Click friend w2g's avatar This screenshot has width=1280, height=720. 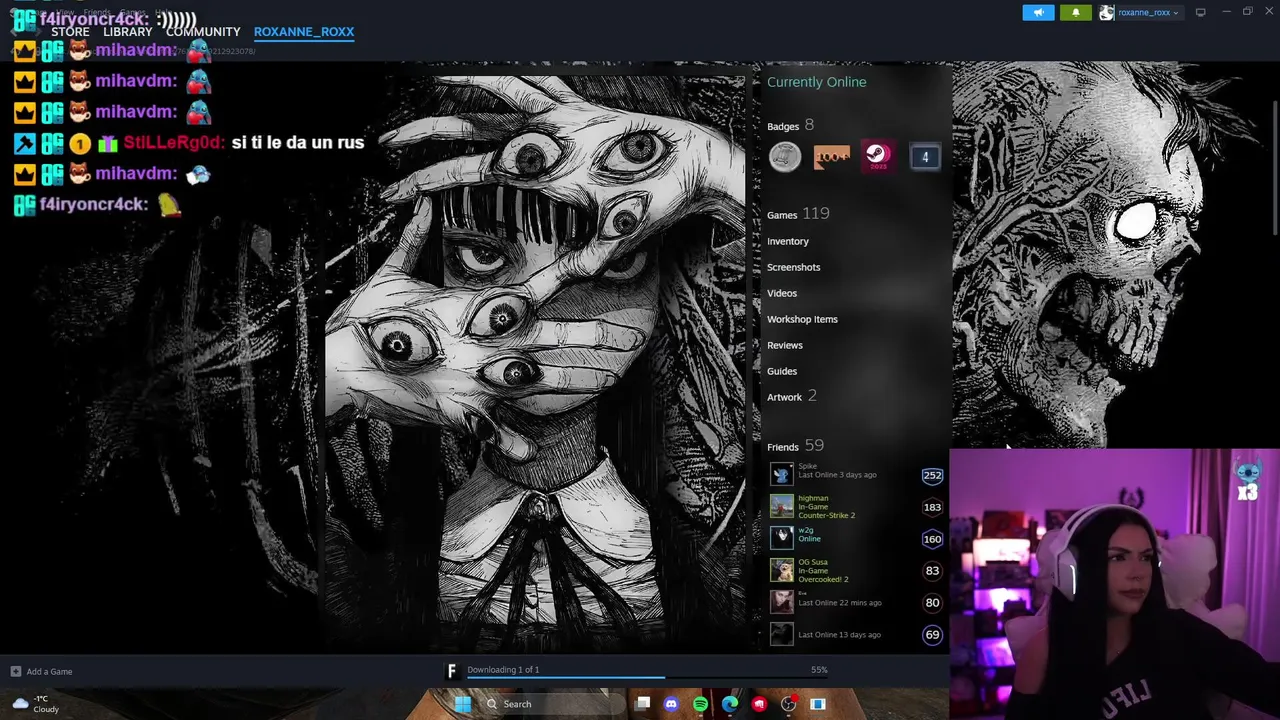pyautogui.click(x=782, y=539)
